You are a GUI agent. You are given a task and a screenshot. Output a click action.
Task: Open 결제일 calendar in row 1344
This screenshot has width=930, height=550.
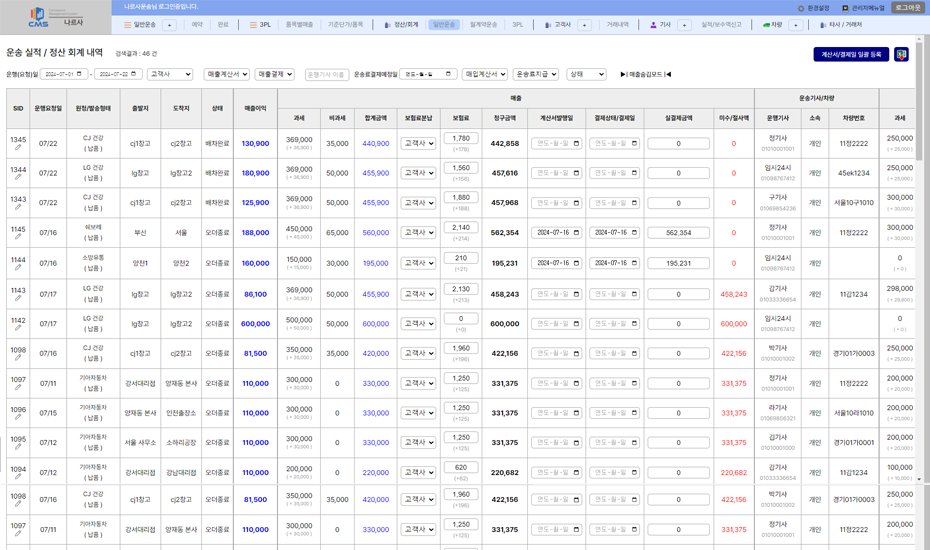click(635, 173)
